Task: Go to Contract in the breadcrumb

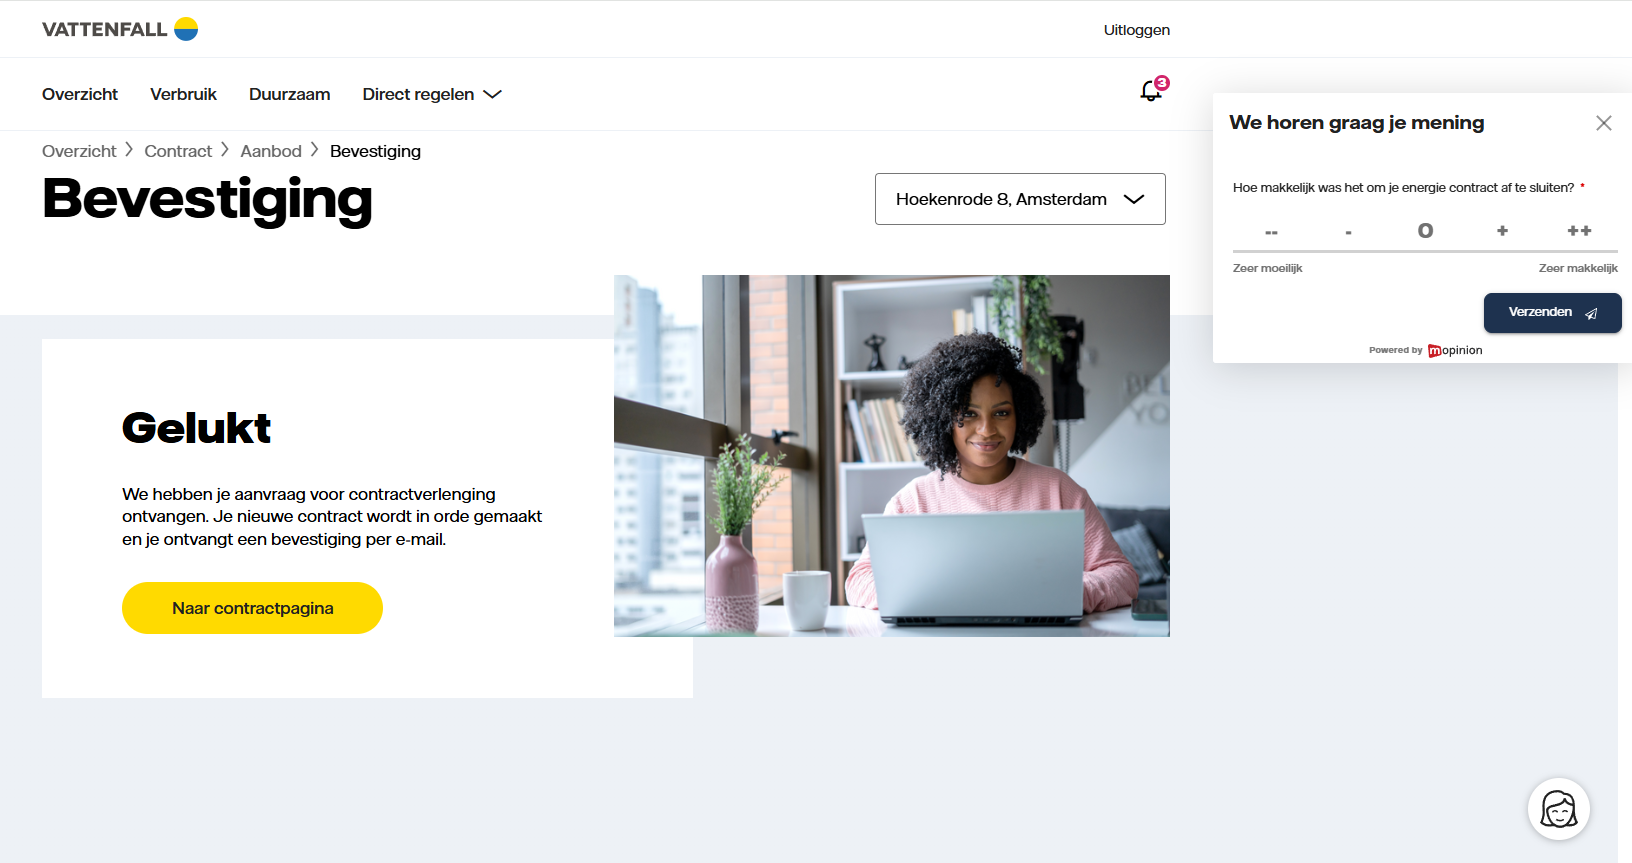Action: pyautogui.click(x=178, y=151)
